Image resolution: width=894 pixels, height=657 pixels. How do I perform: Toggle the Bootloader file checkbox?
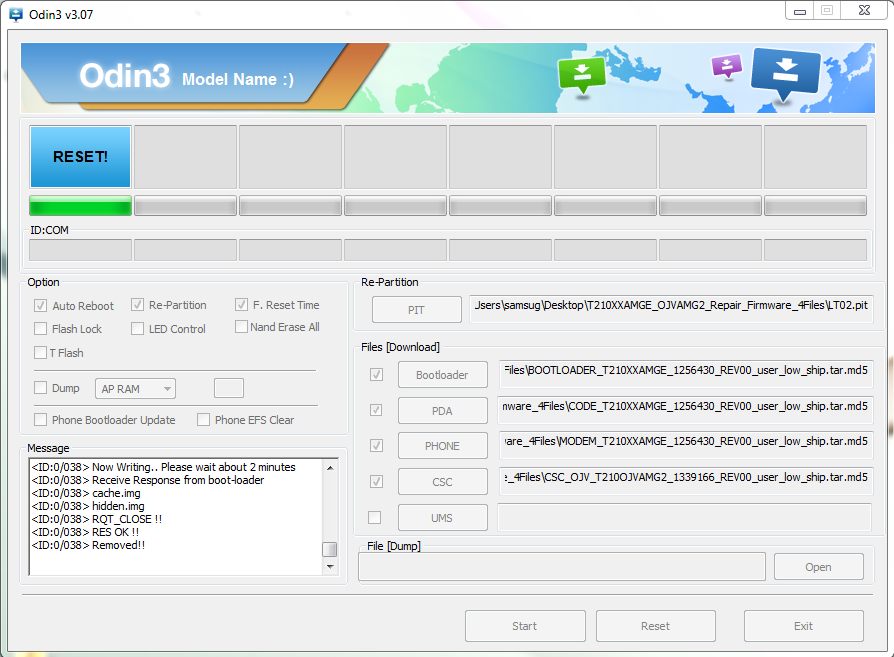(376, 375)
